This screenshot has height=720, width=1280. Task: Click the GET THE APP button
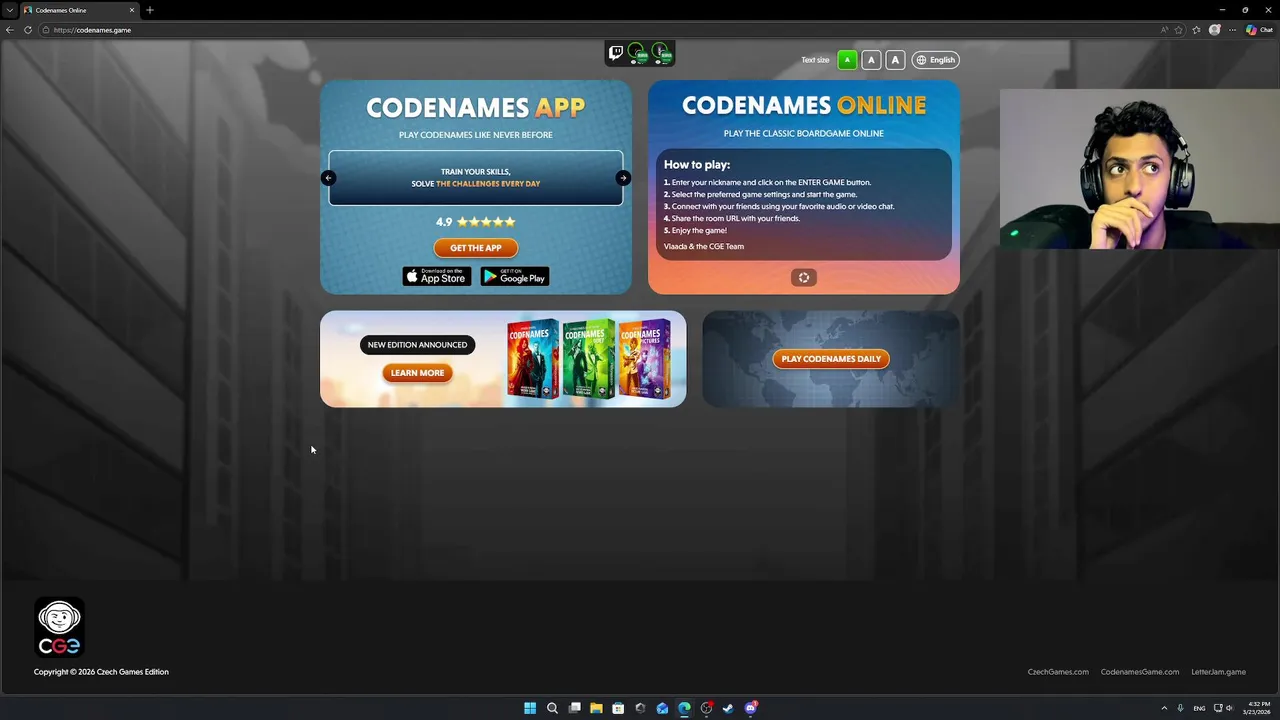(476, 248)
